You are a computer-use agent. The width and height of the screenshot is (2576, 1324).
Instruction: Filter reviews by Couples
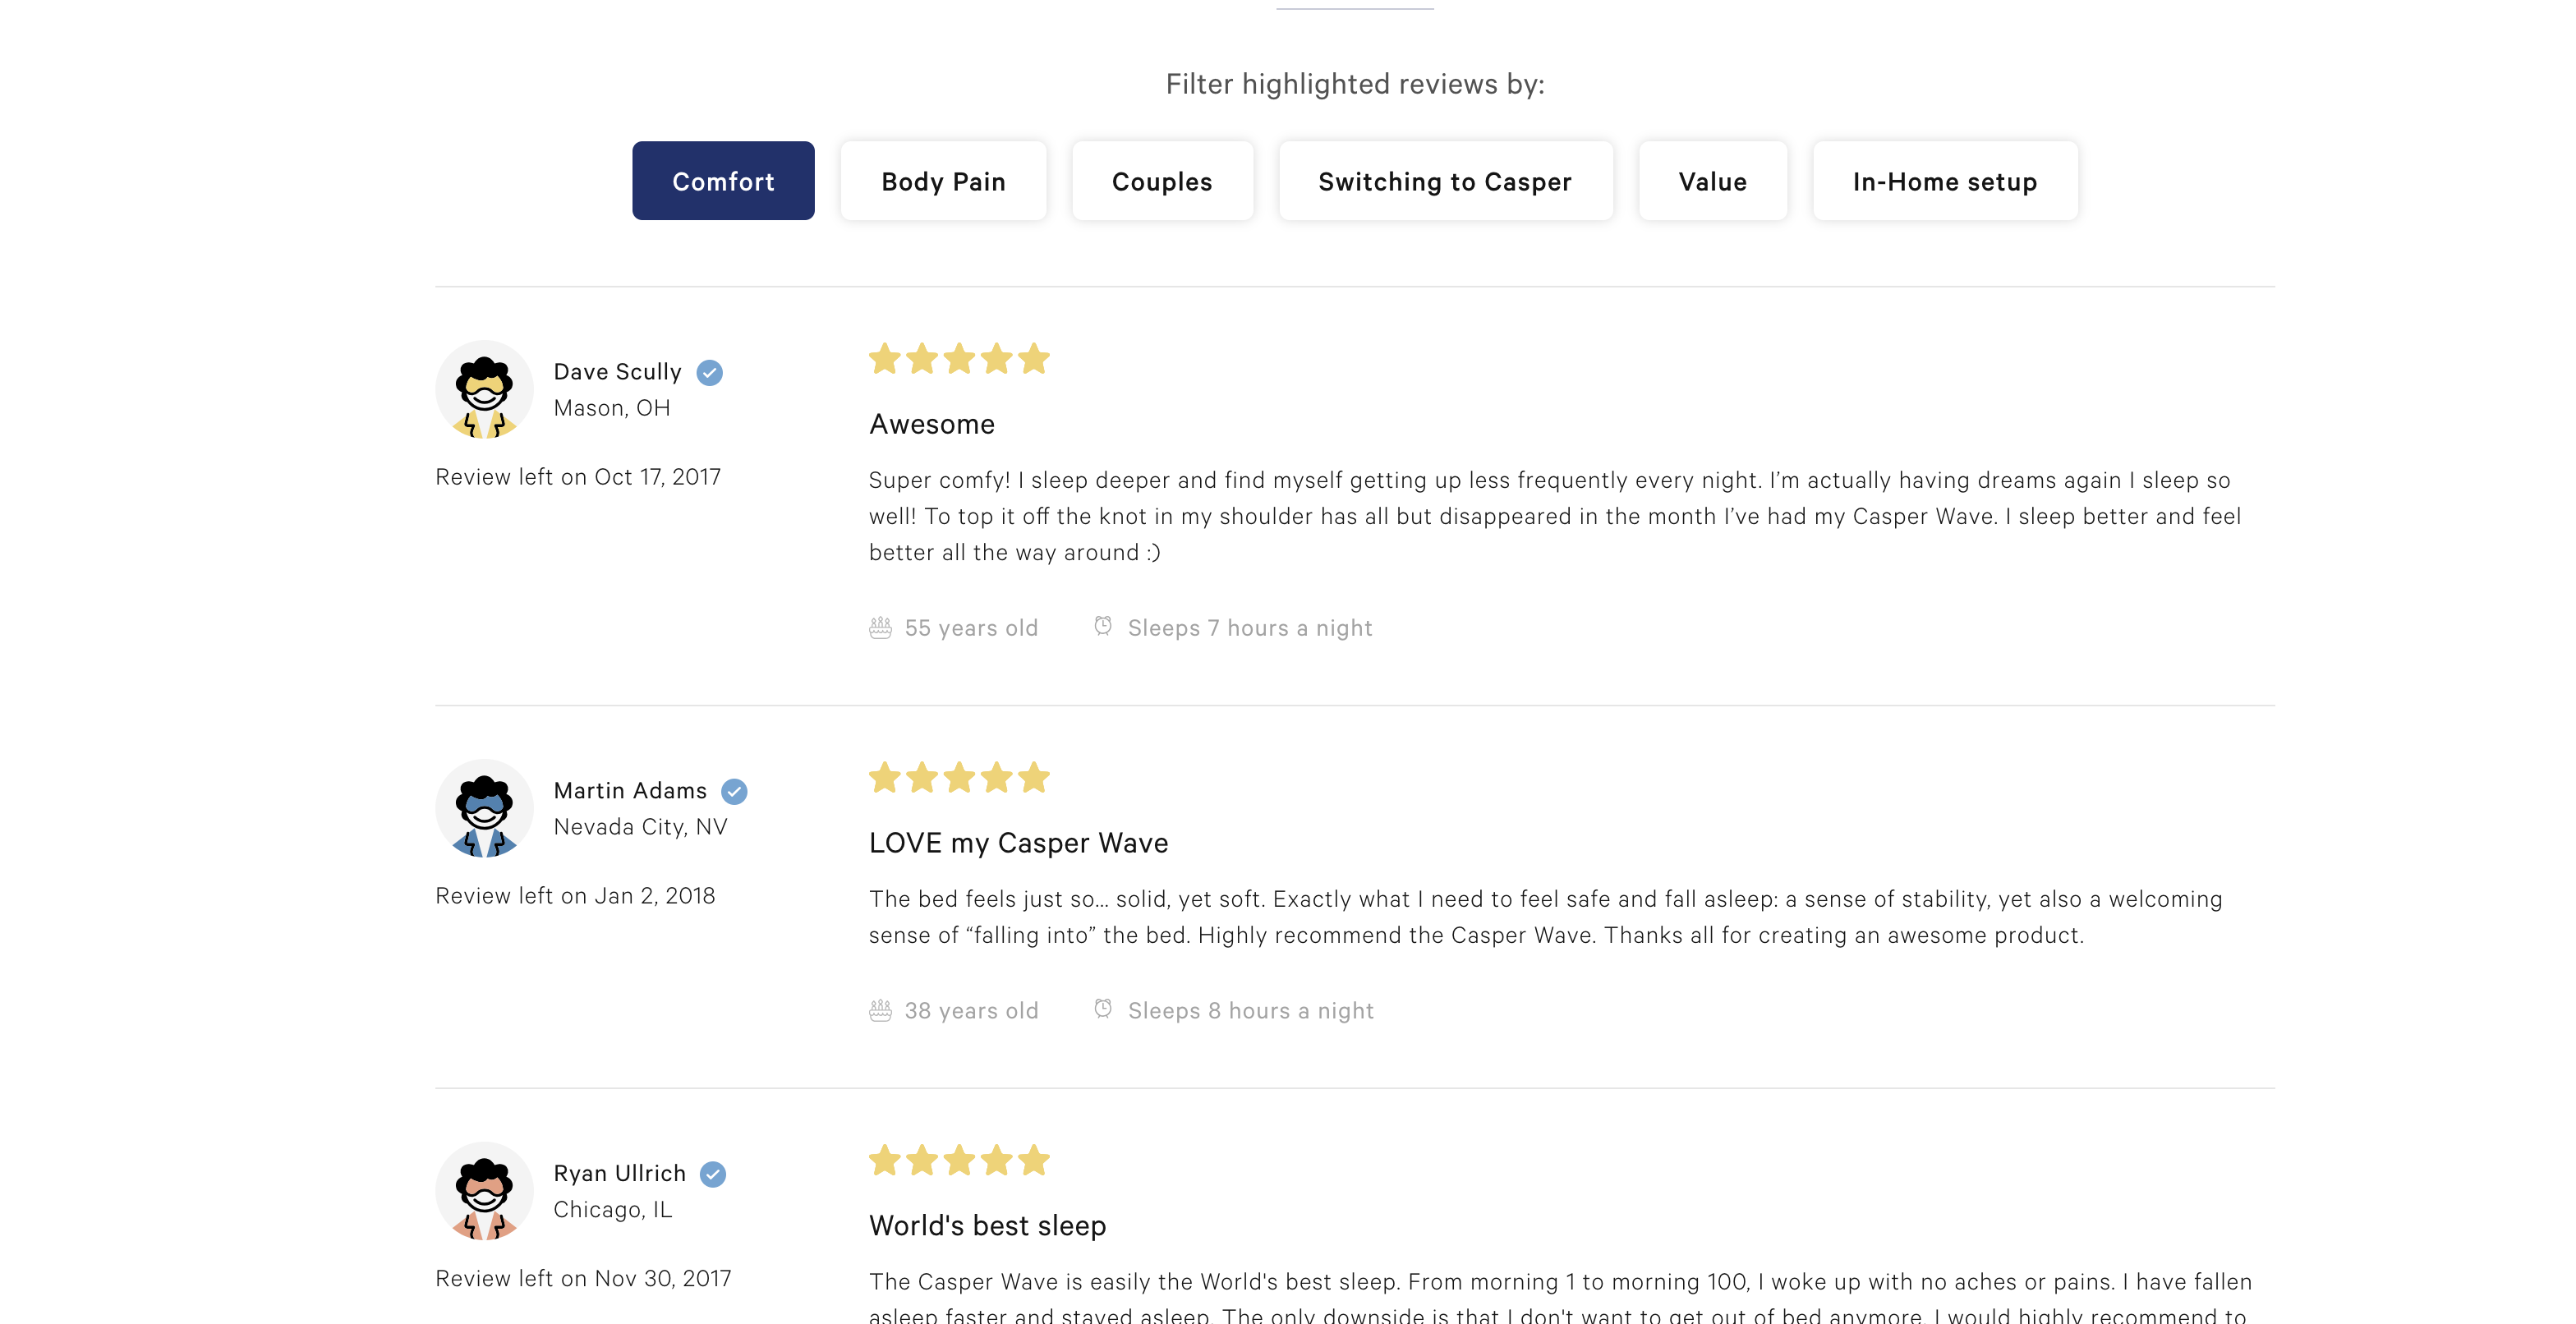point(1162,181)
